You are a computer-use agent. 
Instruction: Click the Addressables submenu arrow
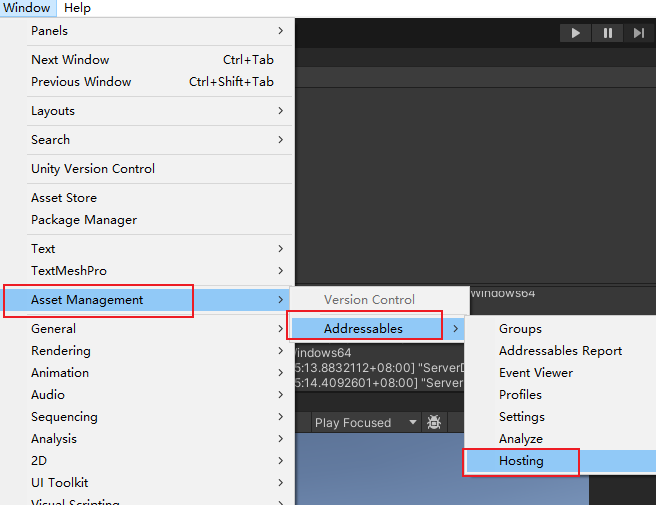tap(456, 328)
